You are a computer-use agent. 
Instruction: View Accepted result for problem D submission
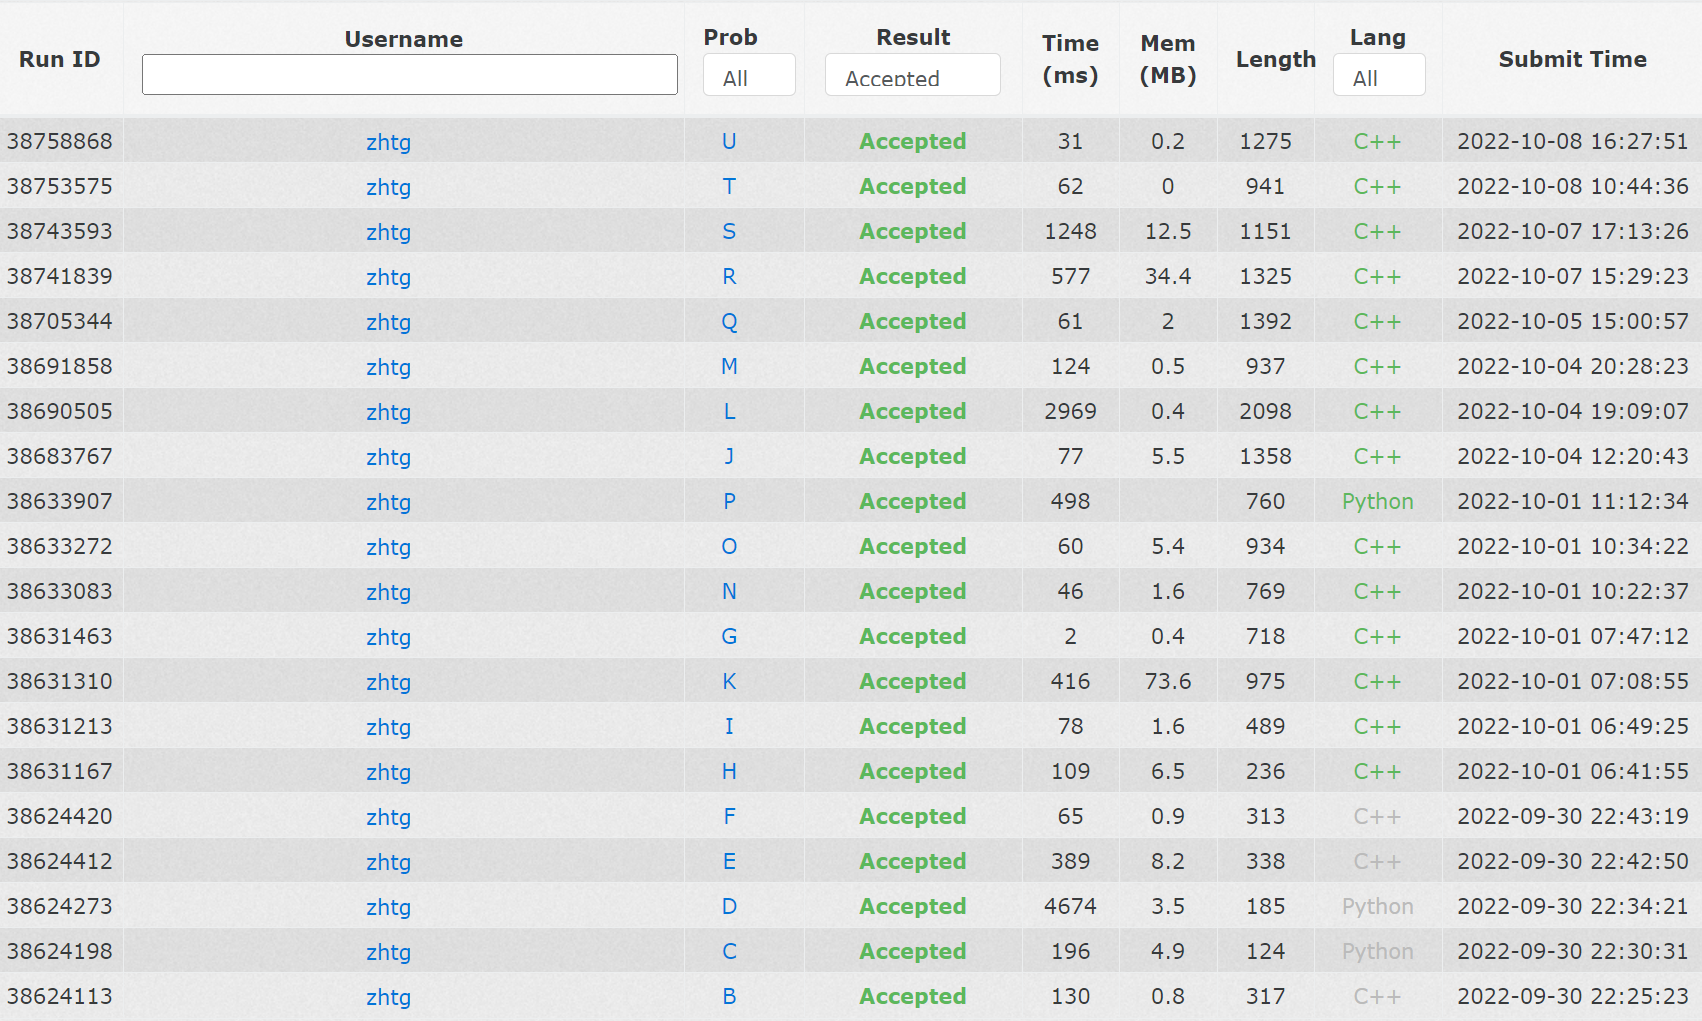coord(912,907)
